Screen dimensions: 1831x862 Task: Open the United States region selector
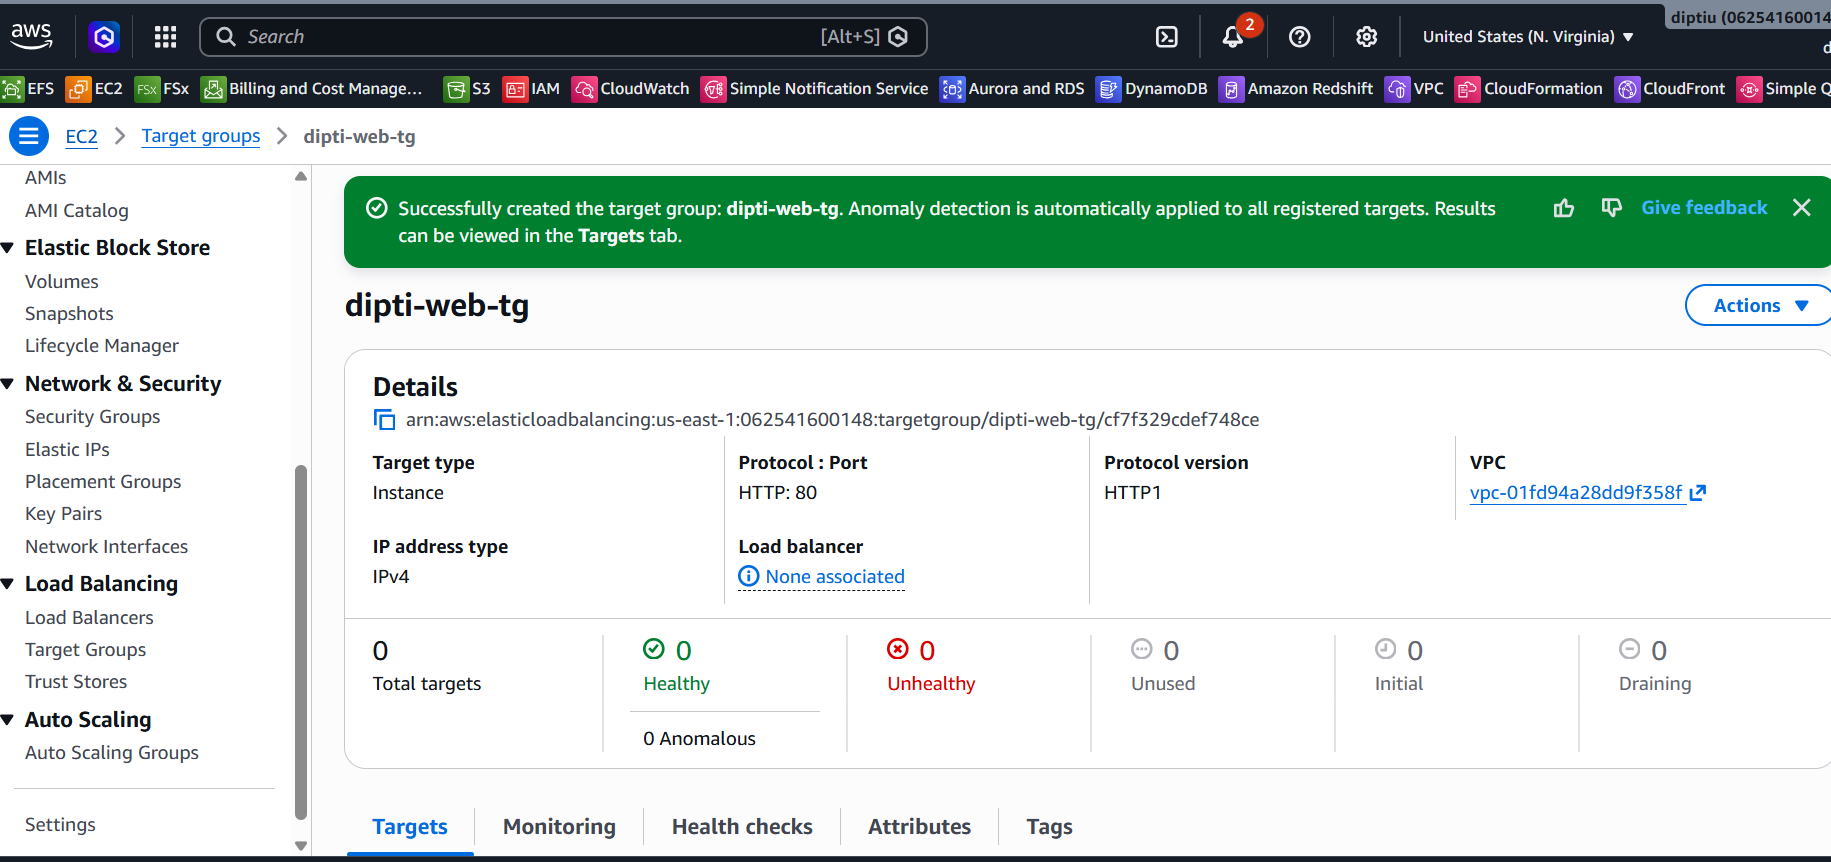point(1528,37)
